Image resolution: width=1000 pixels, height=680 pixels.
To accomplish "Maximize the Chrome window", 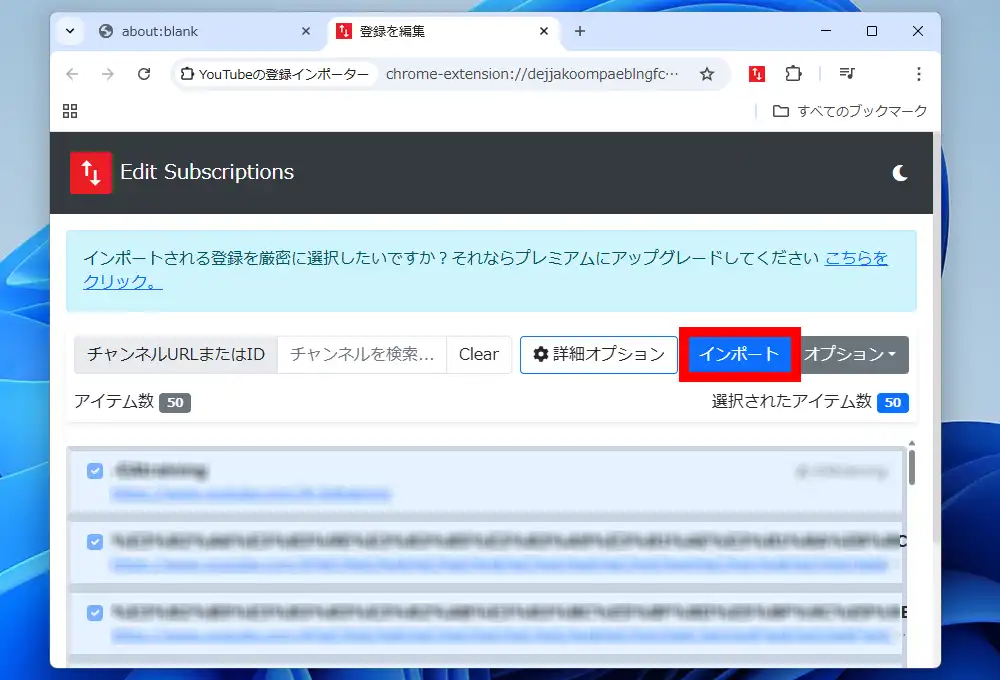I will (x=872, y=31).
